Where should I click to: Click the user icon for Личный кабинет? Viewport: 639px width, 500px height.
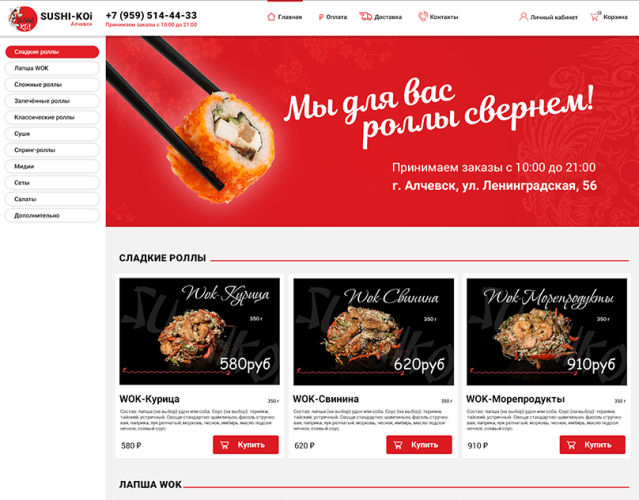523,17
